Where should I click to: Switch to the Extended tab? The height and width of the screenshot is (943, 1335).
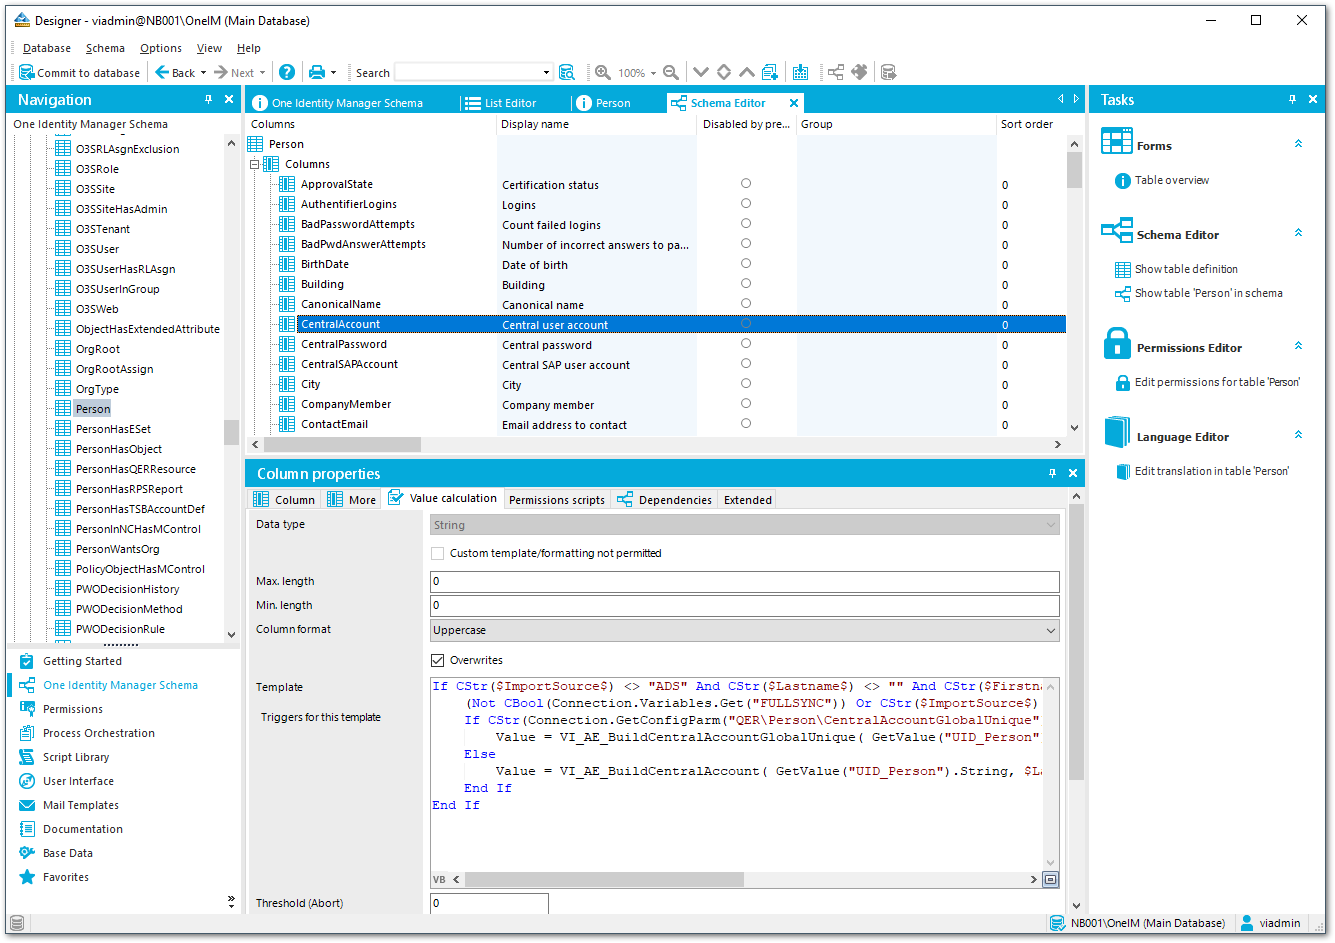748,500
